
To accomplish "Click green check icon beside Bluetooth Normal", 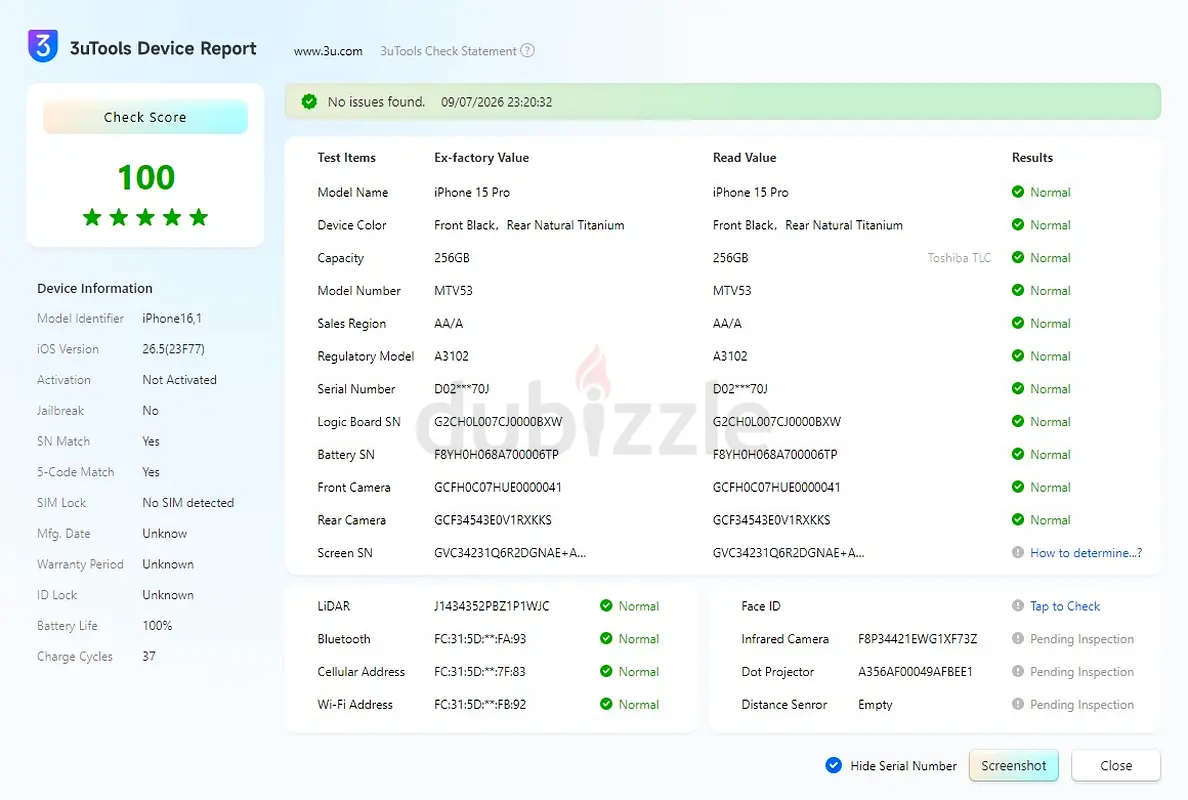I will coord(606,639).
